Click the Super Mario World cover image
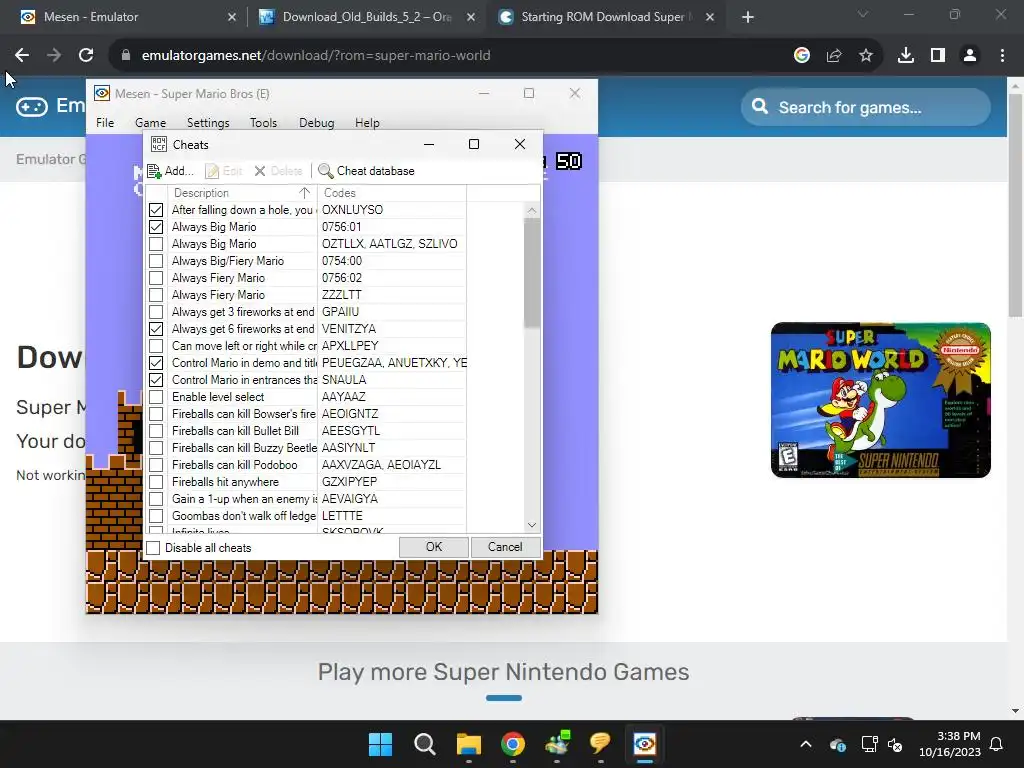The height and width of the screenshot is (768, 1024). click(x=880, y=400)
